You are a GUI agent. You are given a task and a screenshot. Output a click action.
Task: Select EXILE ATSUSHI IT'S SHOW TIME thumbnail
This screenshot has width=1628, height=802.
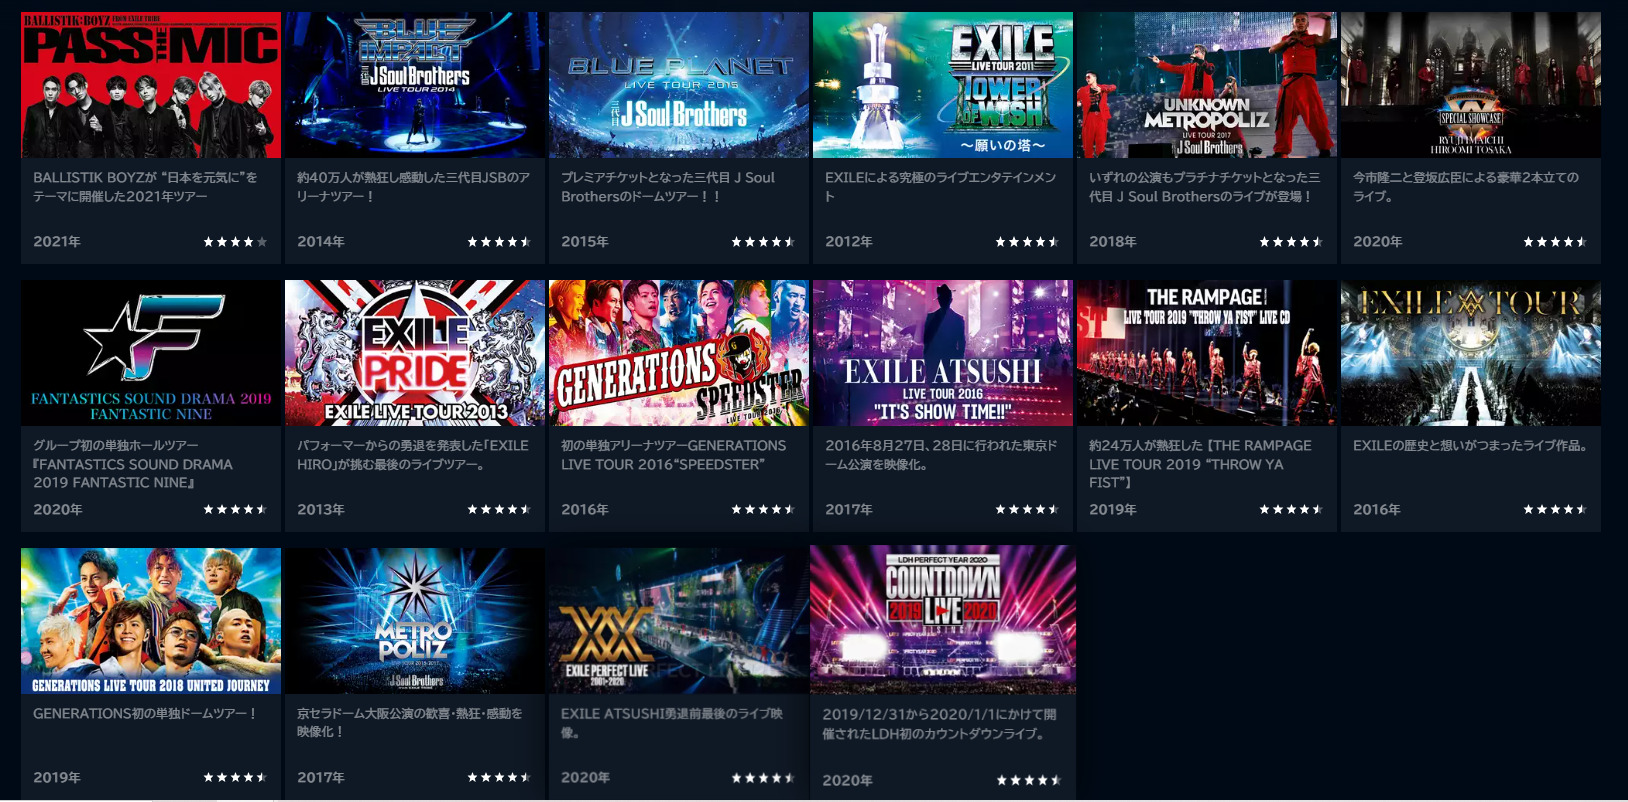pos(943,353)
